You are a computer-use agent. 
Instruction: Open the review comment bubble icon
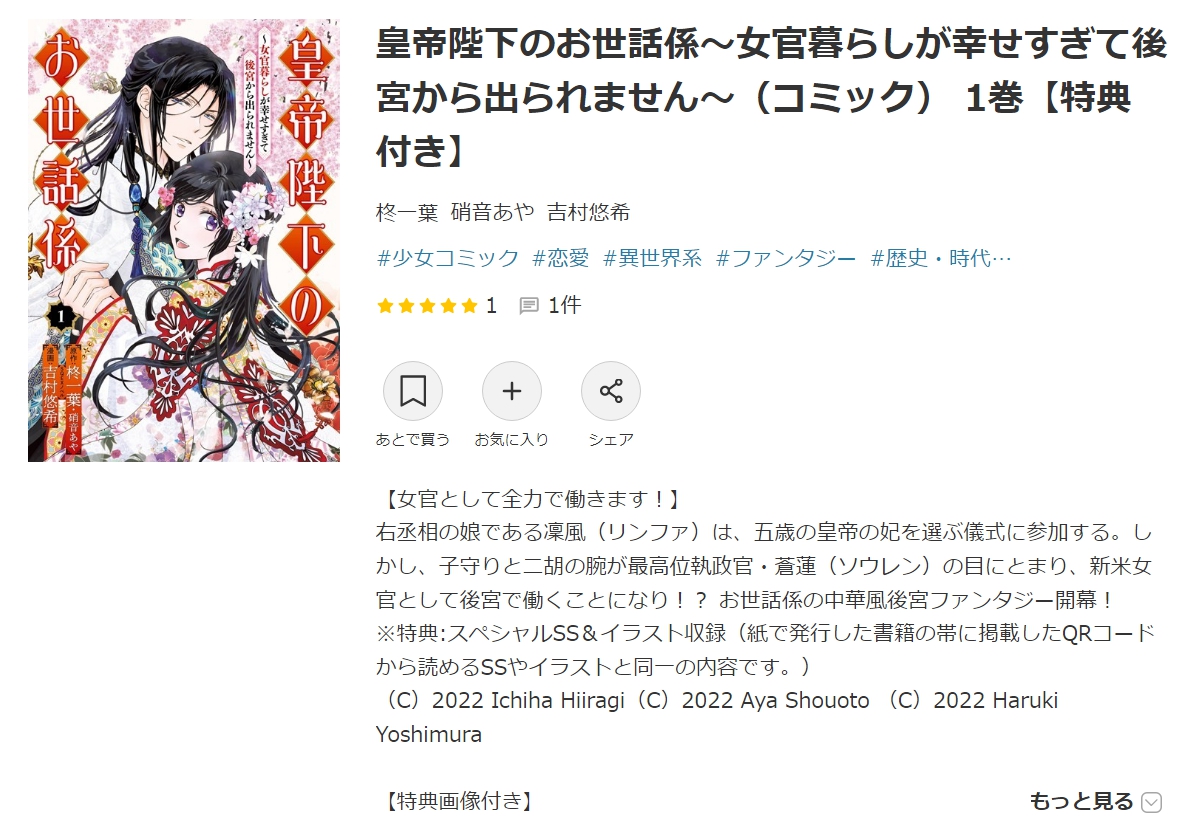[x=529, y=306]
